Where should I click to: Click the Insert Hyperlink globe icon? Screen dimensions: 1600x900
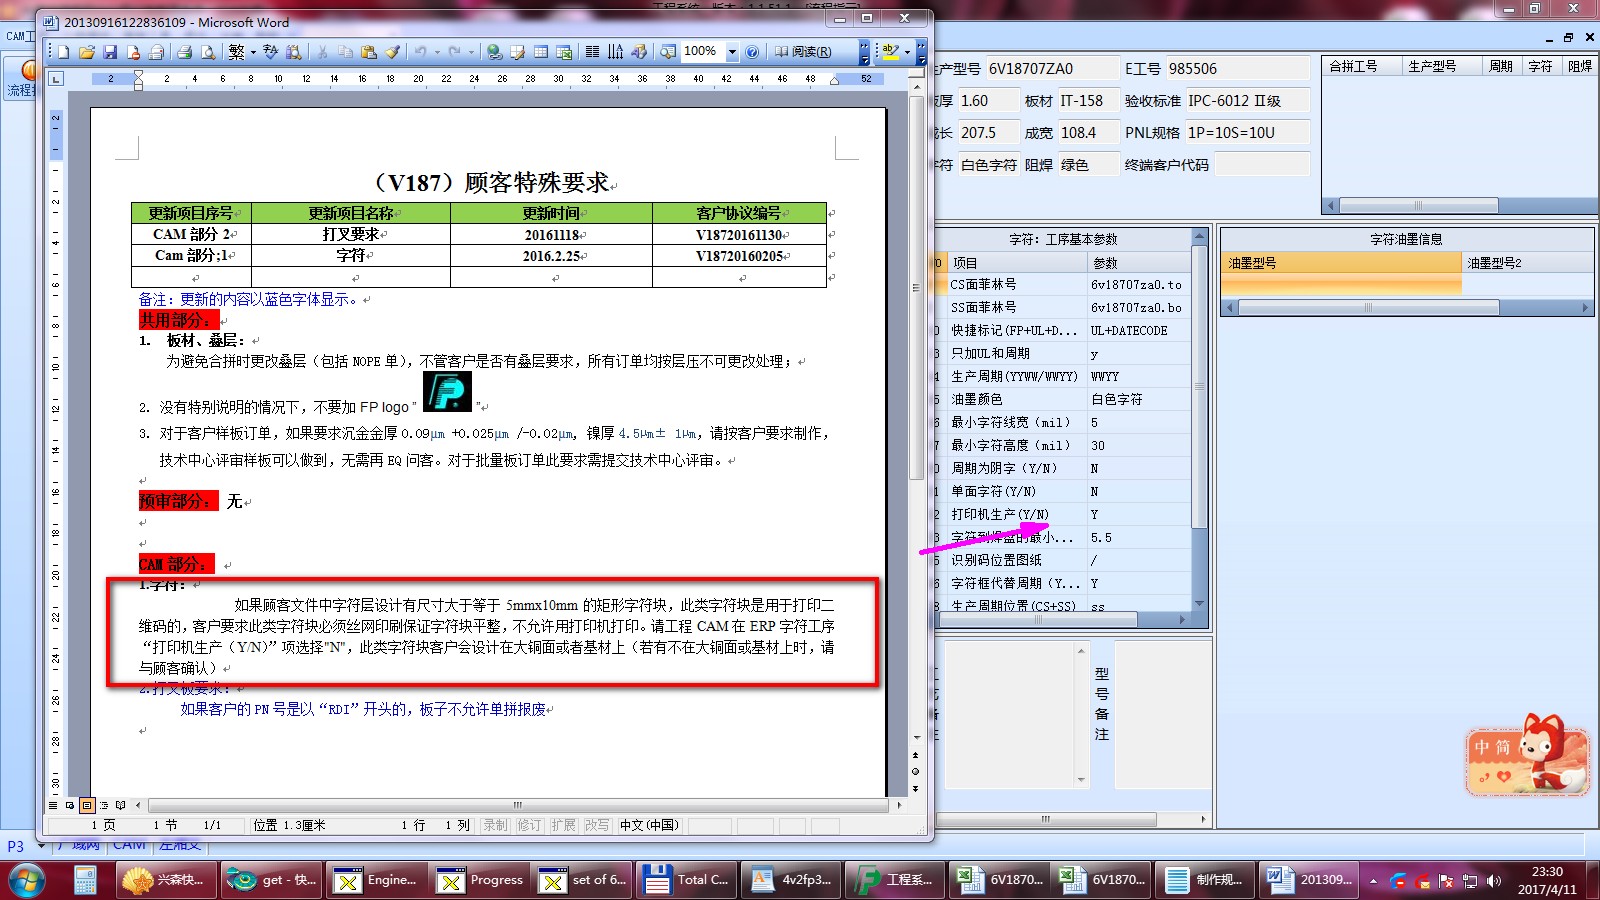click(494, 52)
